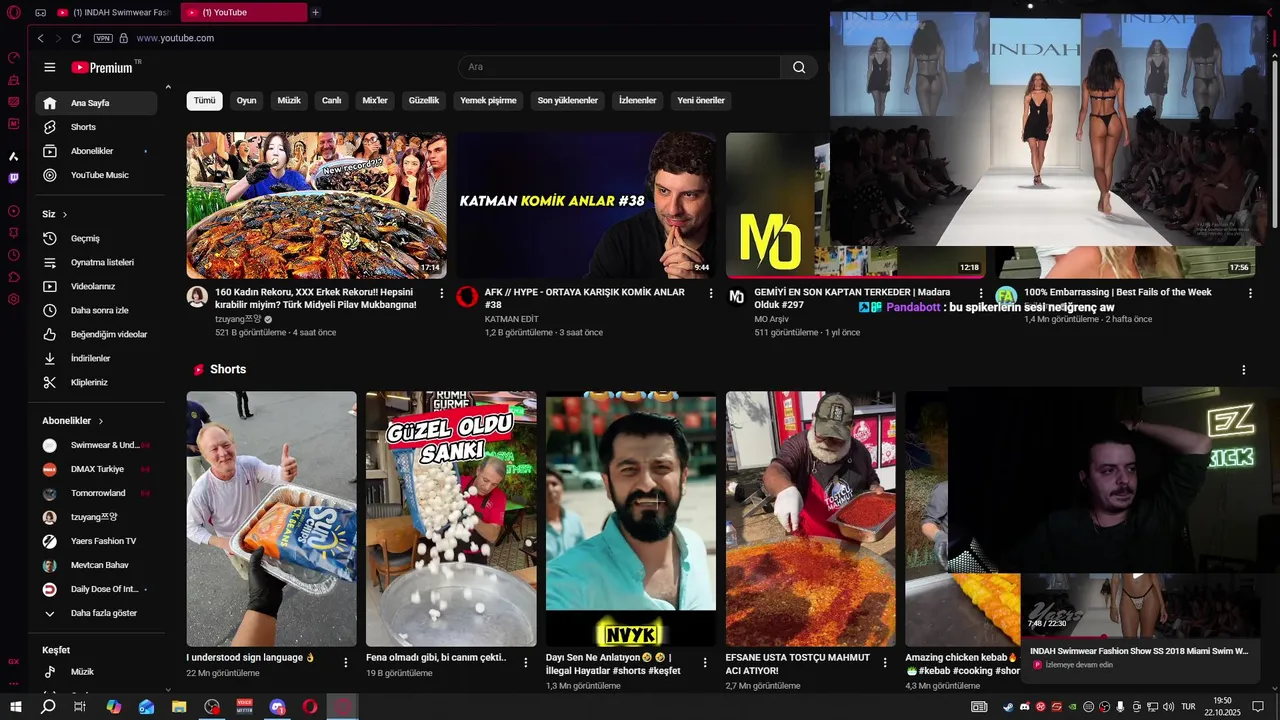This screenshot has width=1280, height=720.
Task: Select Yemek pişirme filter chip
Action: click(488, 101)
